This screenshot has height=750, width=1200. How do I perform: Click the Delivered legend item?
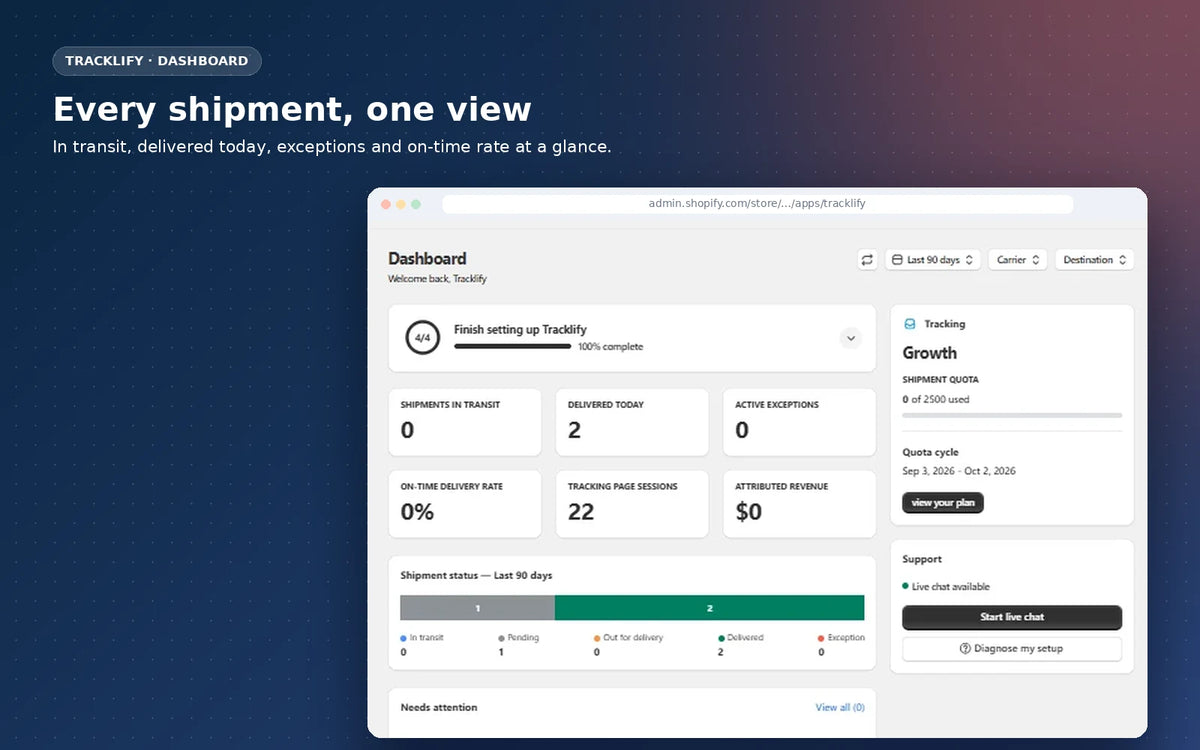741,644
